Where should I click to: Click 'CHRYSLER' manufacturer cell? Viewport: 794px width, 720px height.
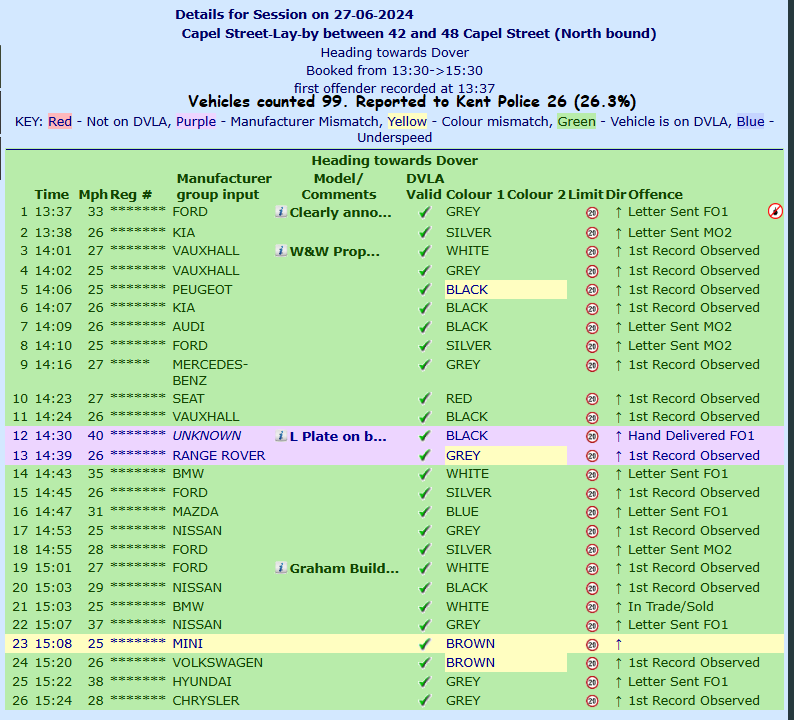[x=206, y=700]
